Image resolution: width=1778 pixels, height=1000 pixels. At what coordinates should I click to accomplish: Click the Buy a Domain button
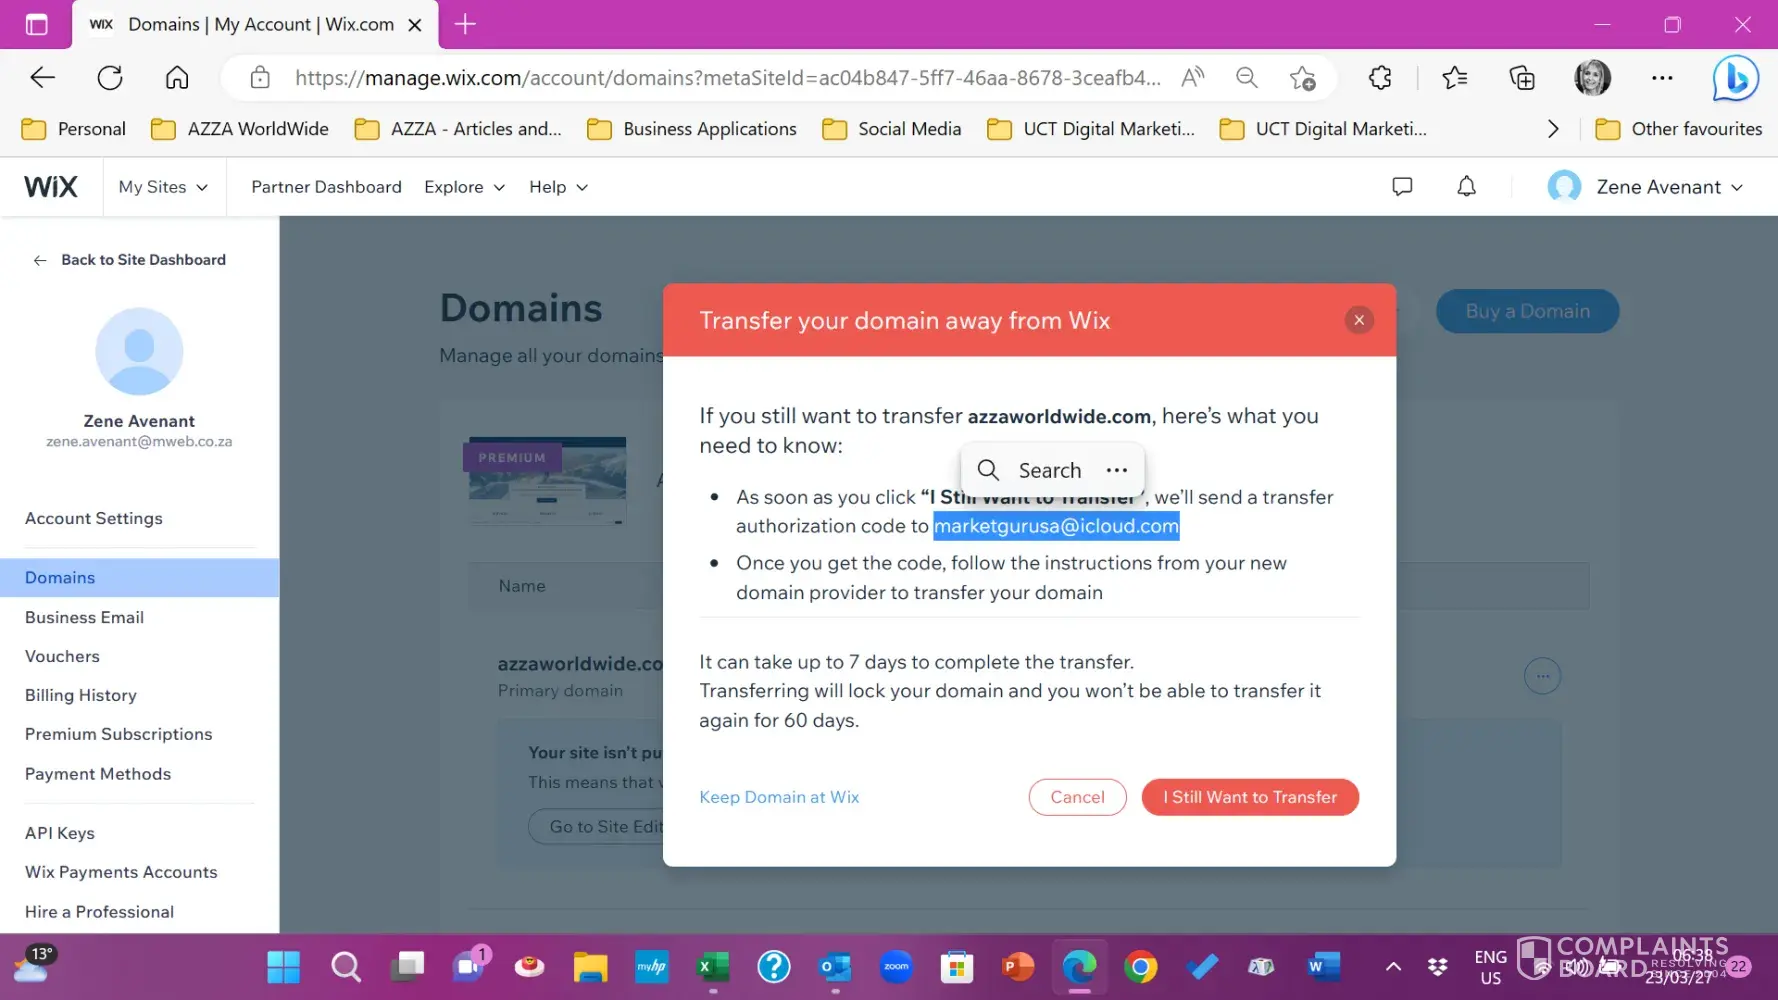click(x=1527, y=311)
